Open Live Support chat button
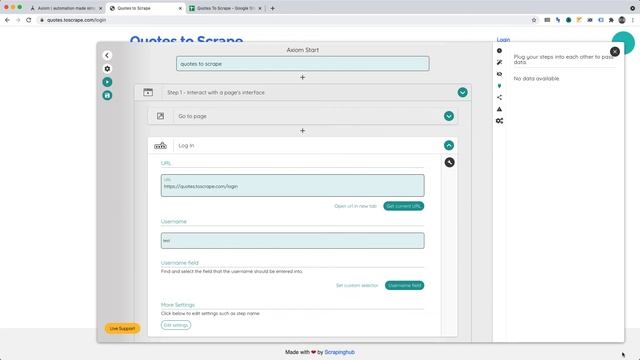Viewport: 640px width, 360px height. 122,329
